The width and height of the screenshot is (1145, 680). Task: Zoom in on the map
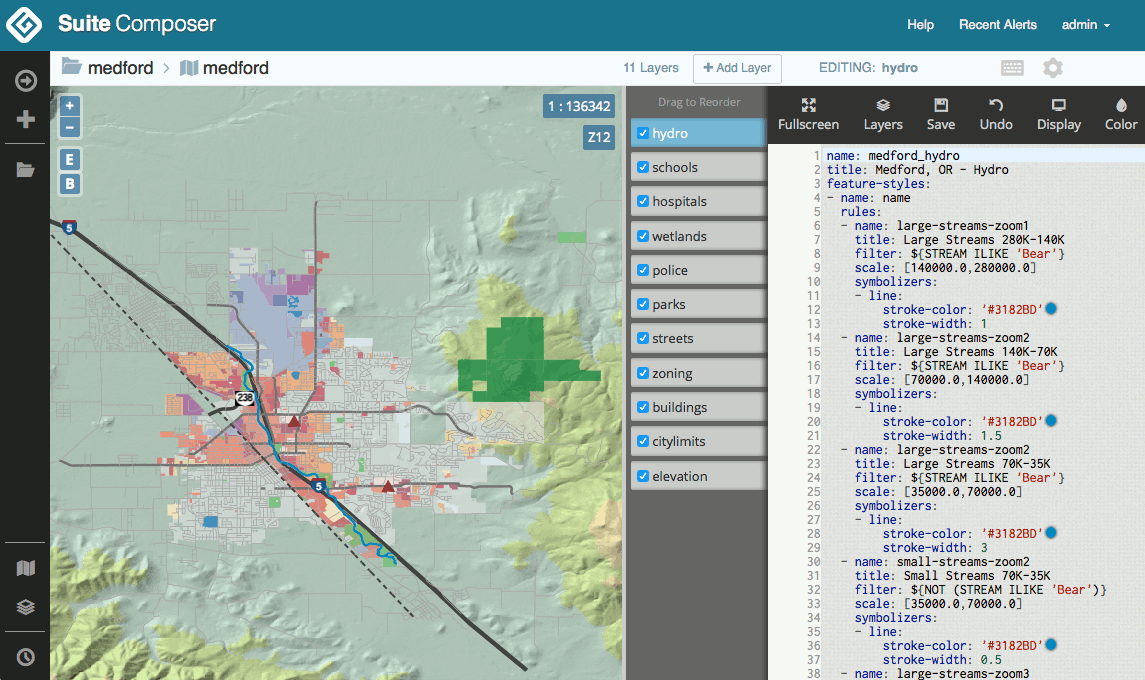pos(69,106)
